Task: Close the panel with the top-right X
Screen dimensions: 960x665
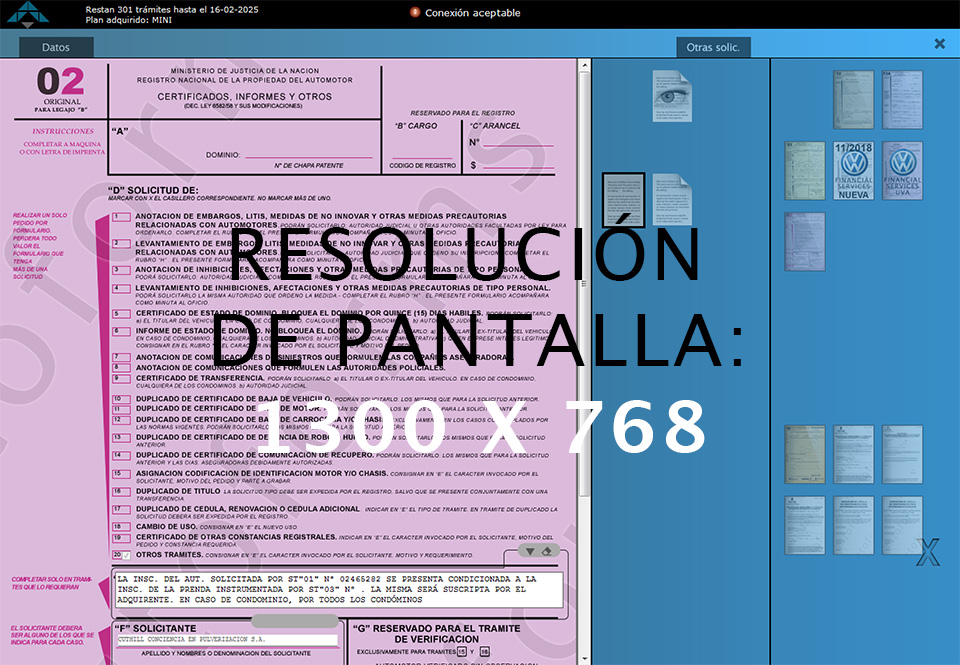Action: pos(939,44)
